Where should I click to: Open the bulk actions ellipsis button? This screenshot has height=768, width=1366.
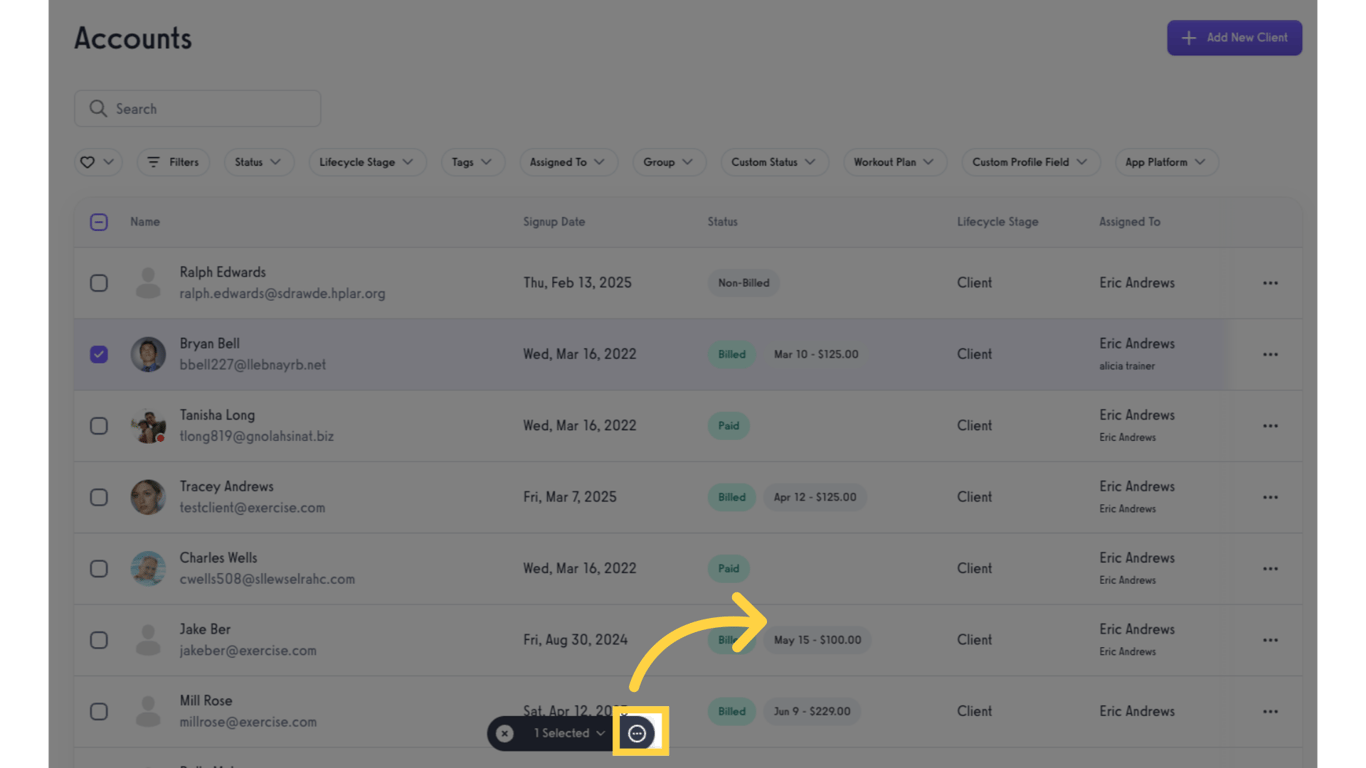tap(637, 733)
